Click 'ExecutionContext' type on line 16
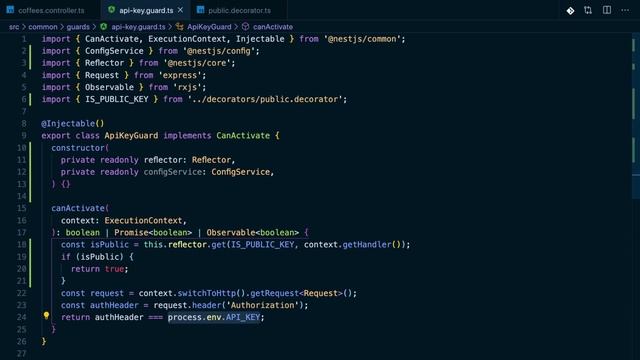The height and width of the screenshot is (360, 640). 143,220
